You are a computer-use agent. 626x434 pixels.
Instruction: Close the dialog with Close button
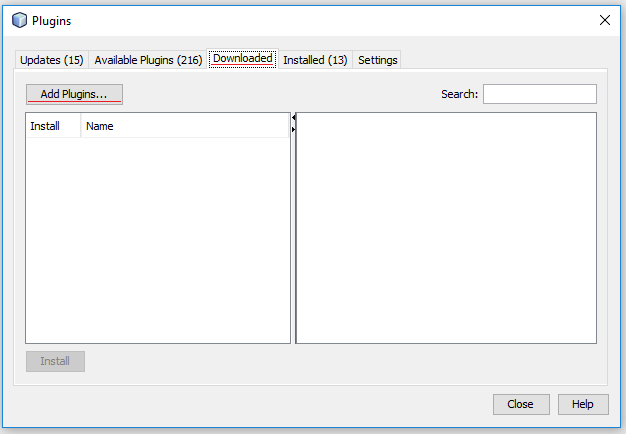coord(521,404)
